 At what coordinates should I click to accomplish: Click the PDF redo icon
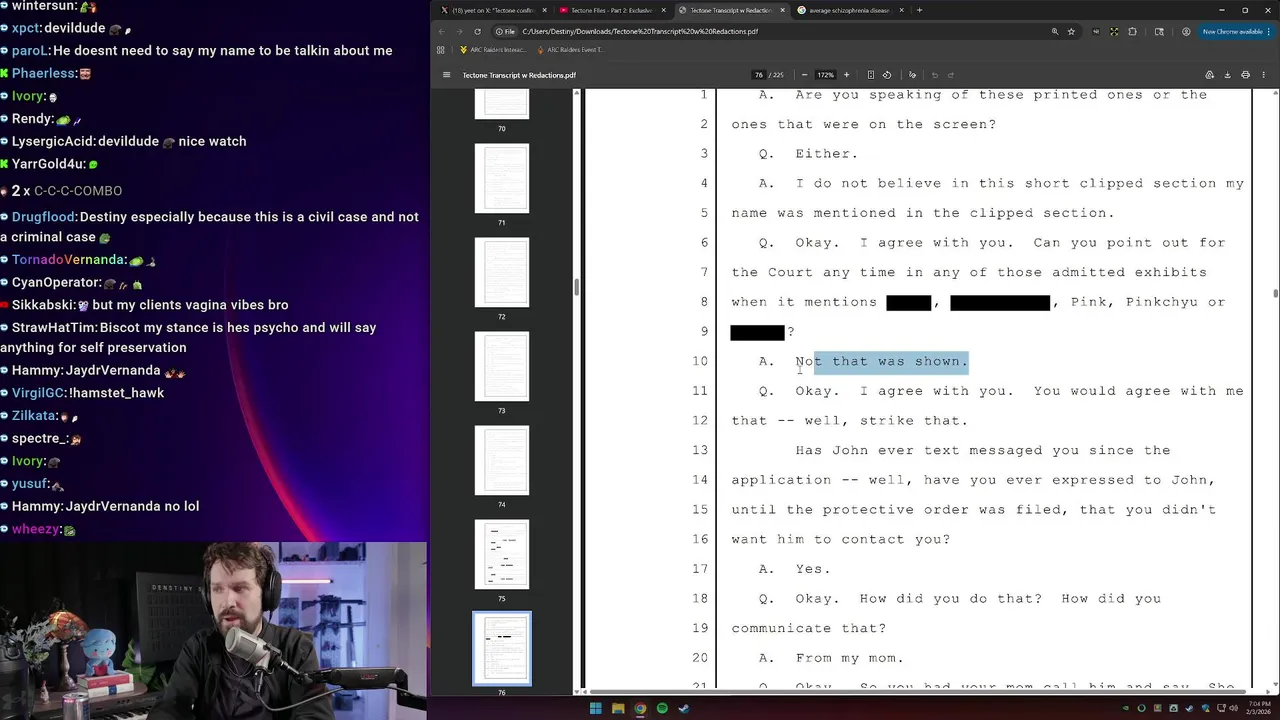951,75
